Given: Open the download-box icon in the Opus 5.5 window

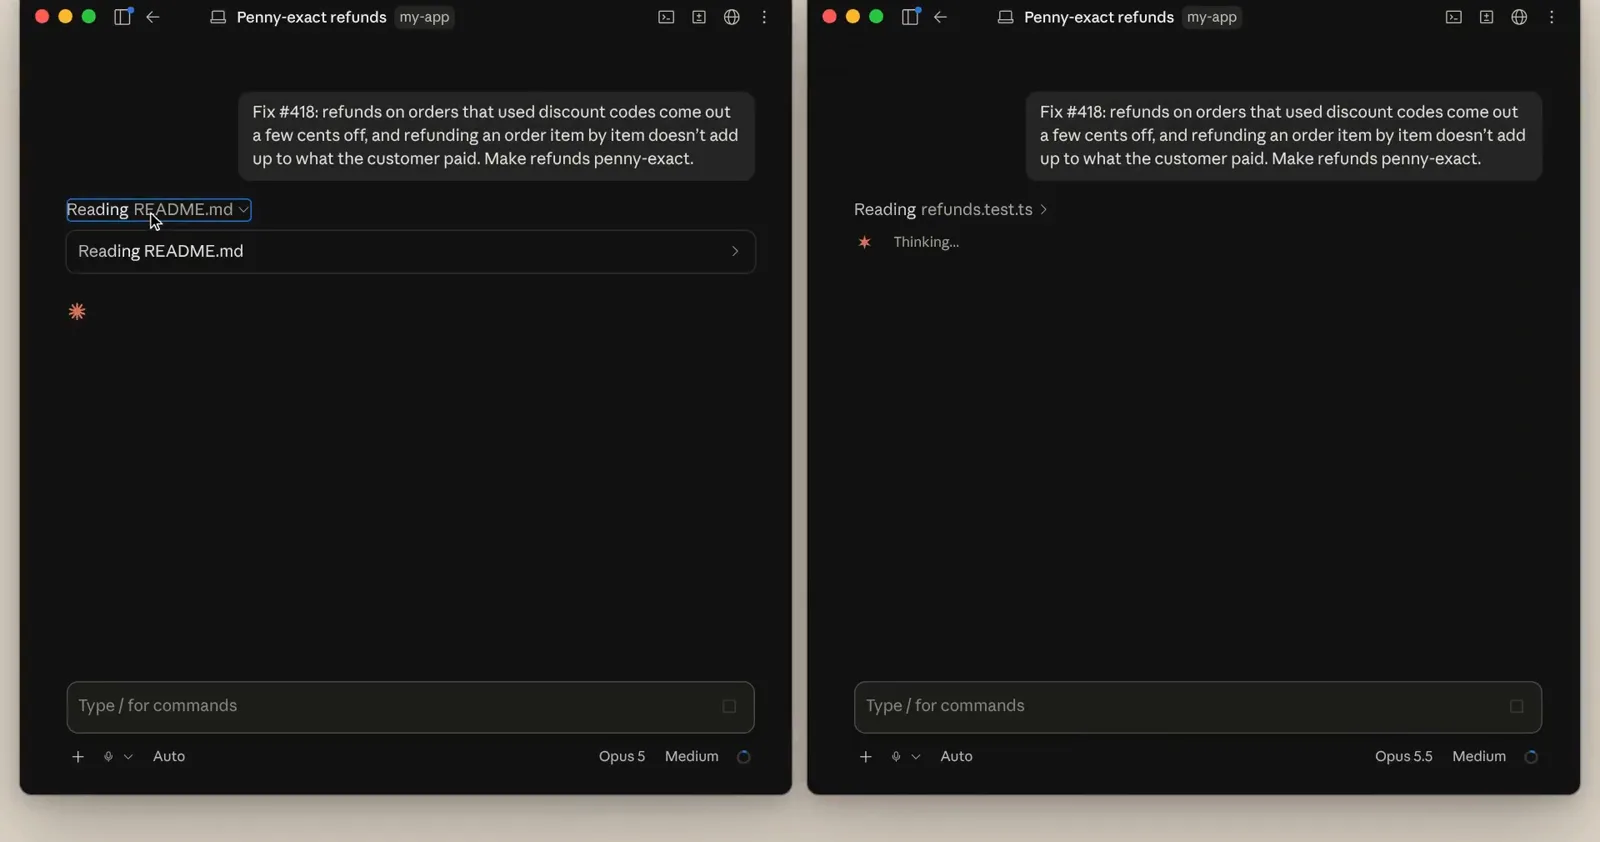Looking at the screenshot, I should click(x=1487, y=17).
